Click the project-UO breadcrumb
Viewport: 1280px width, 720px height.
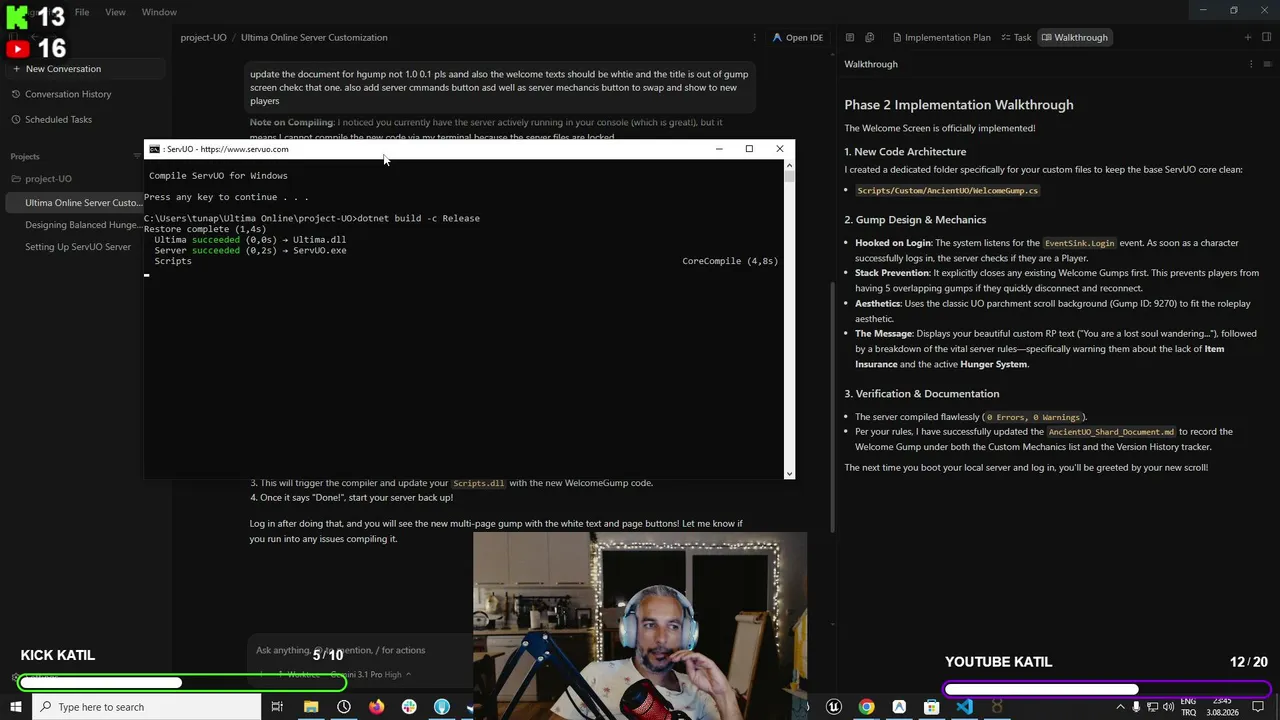pos(203,38)
